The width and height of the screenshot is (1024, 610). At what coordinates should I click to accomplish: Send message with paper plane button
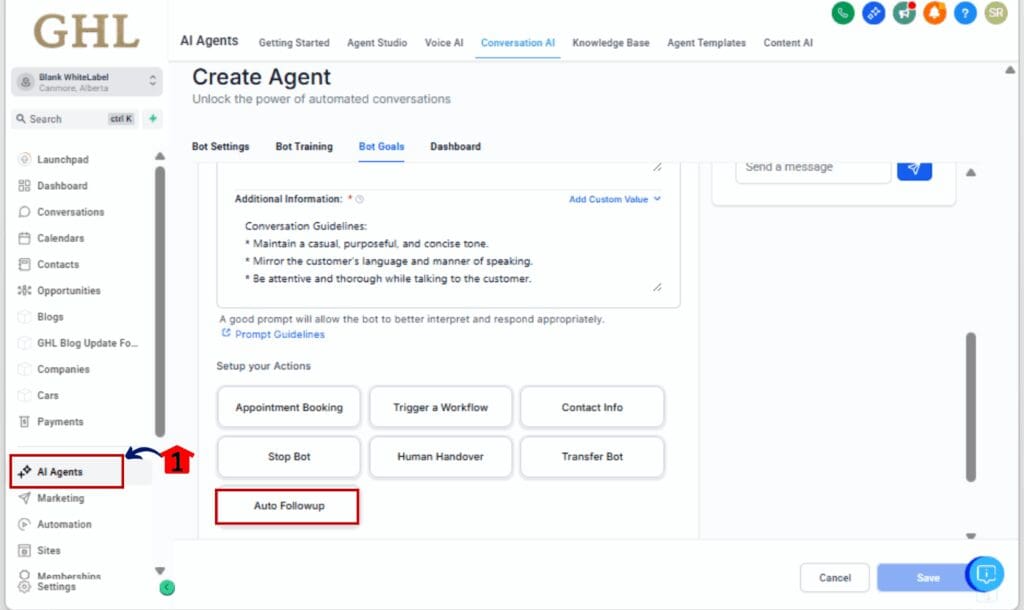(914, 167)
